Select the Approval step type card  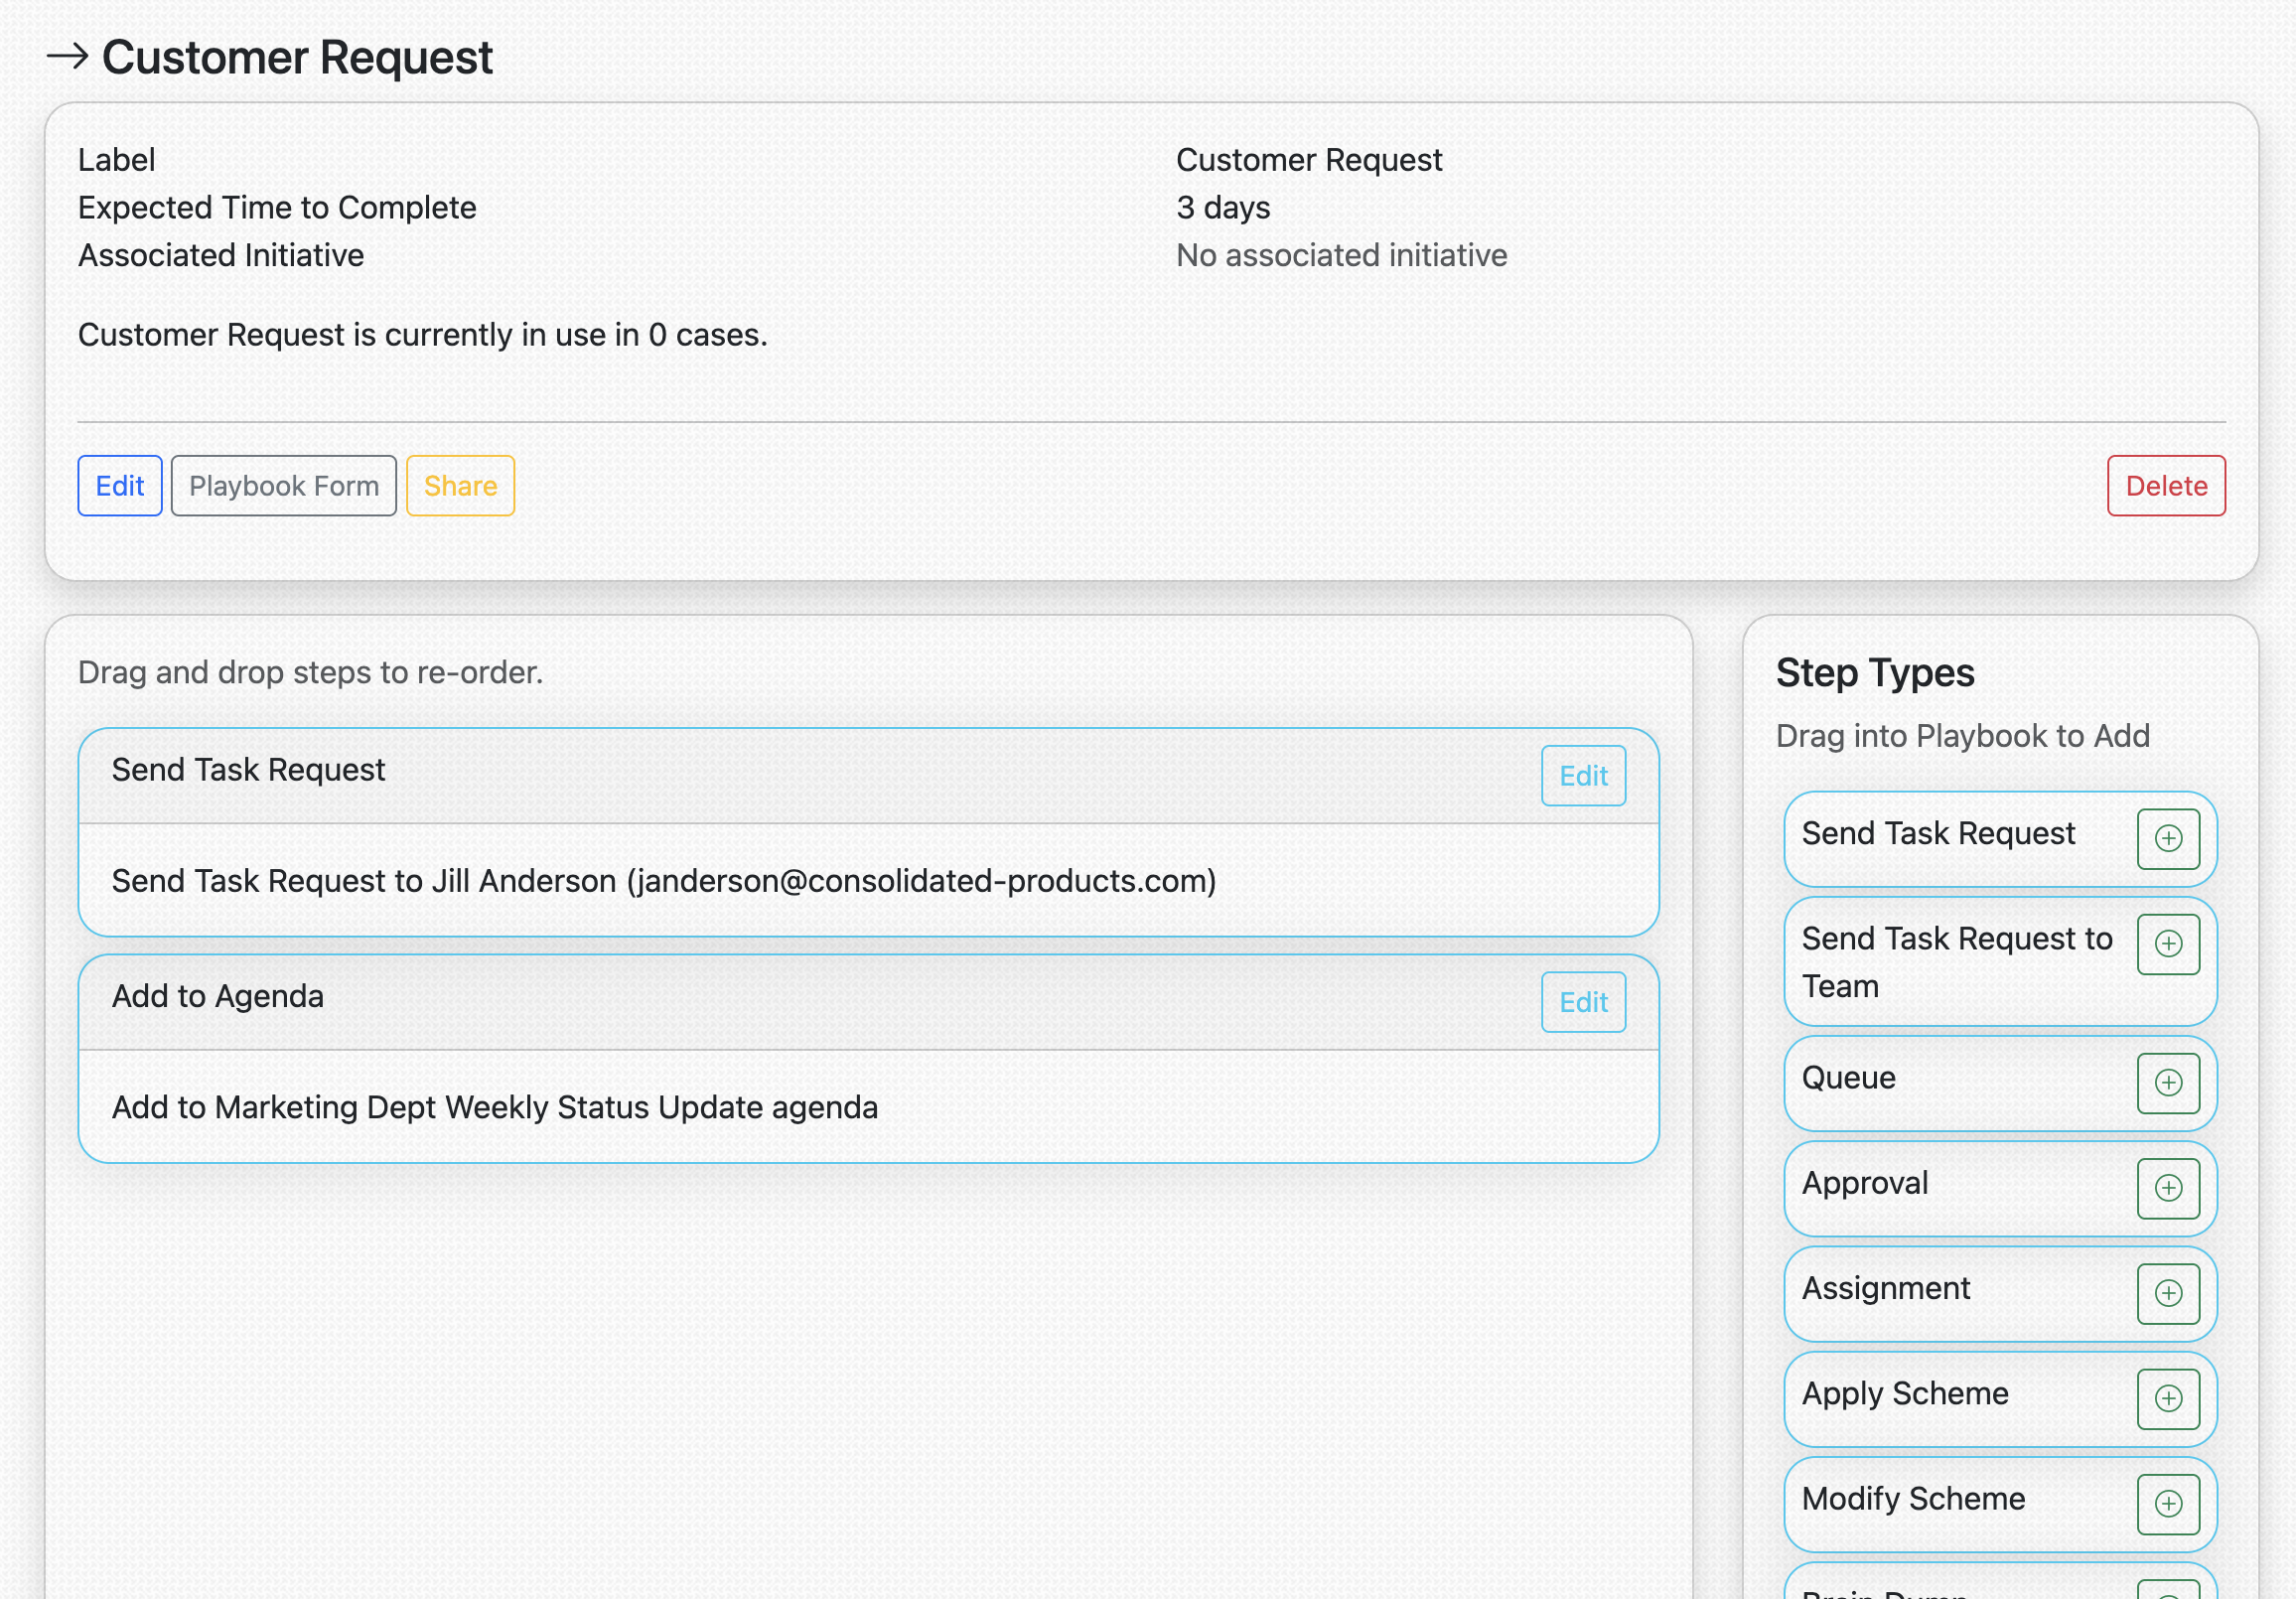click(x=1864, y=1183)
